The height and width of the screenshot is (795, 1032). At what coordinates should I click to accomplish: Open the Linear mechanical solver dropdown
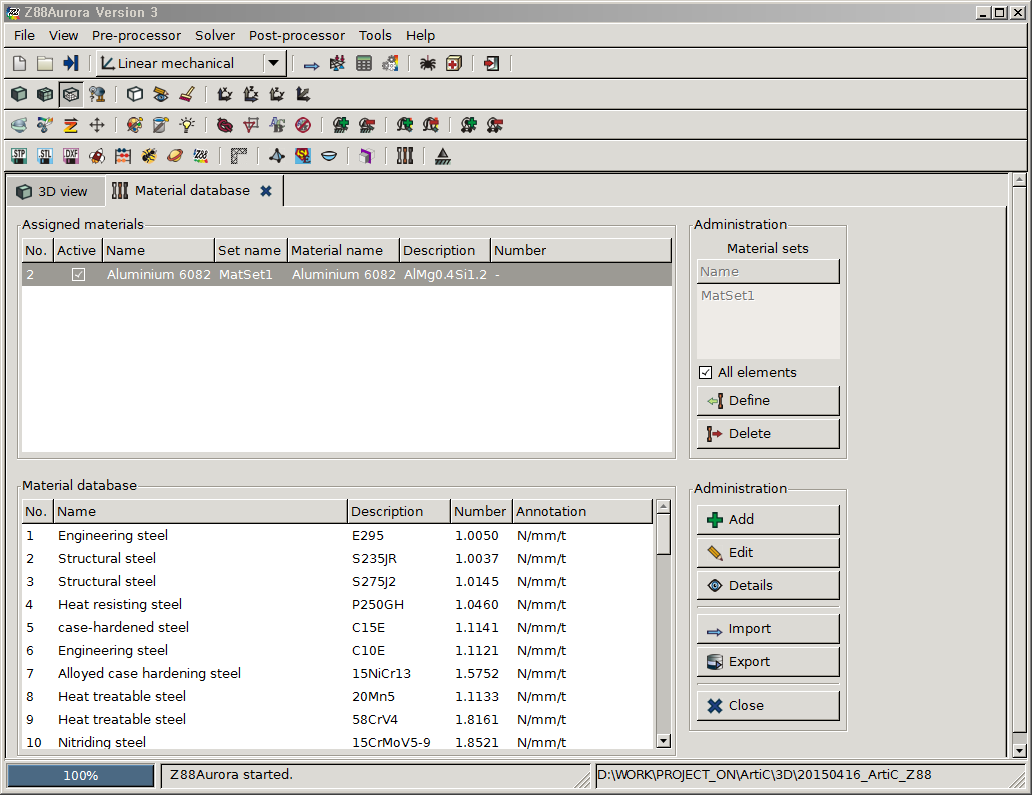(x=271, y=63)
